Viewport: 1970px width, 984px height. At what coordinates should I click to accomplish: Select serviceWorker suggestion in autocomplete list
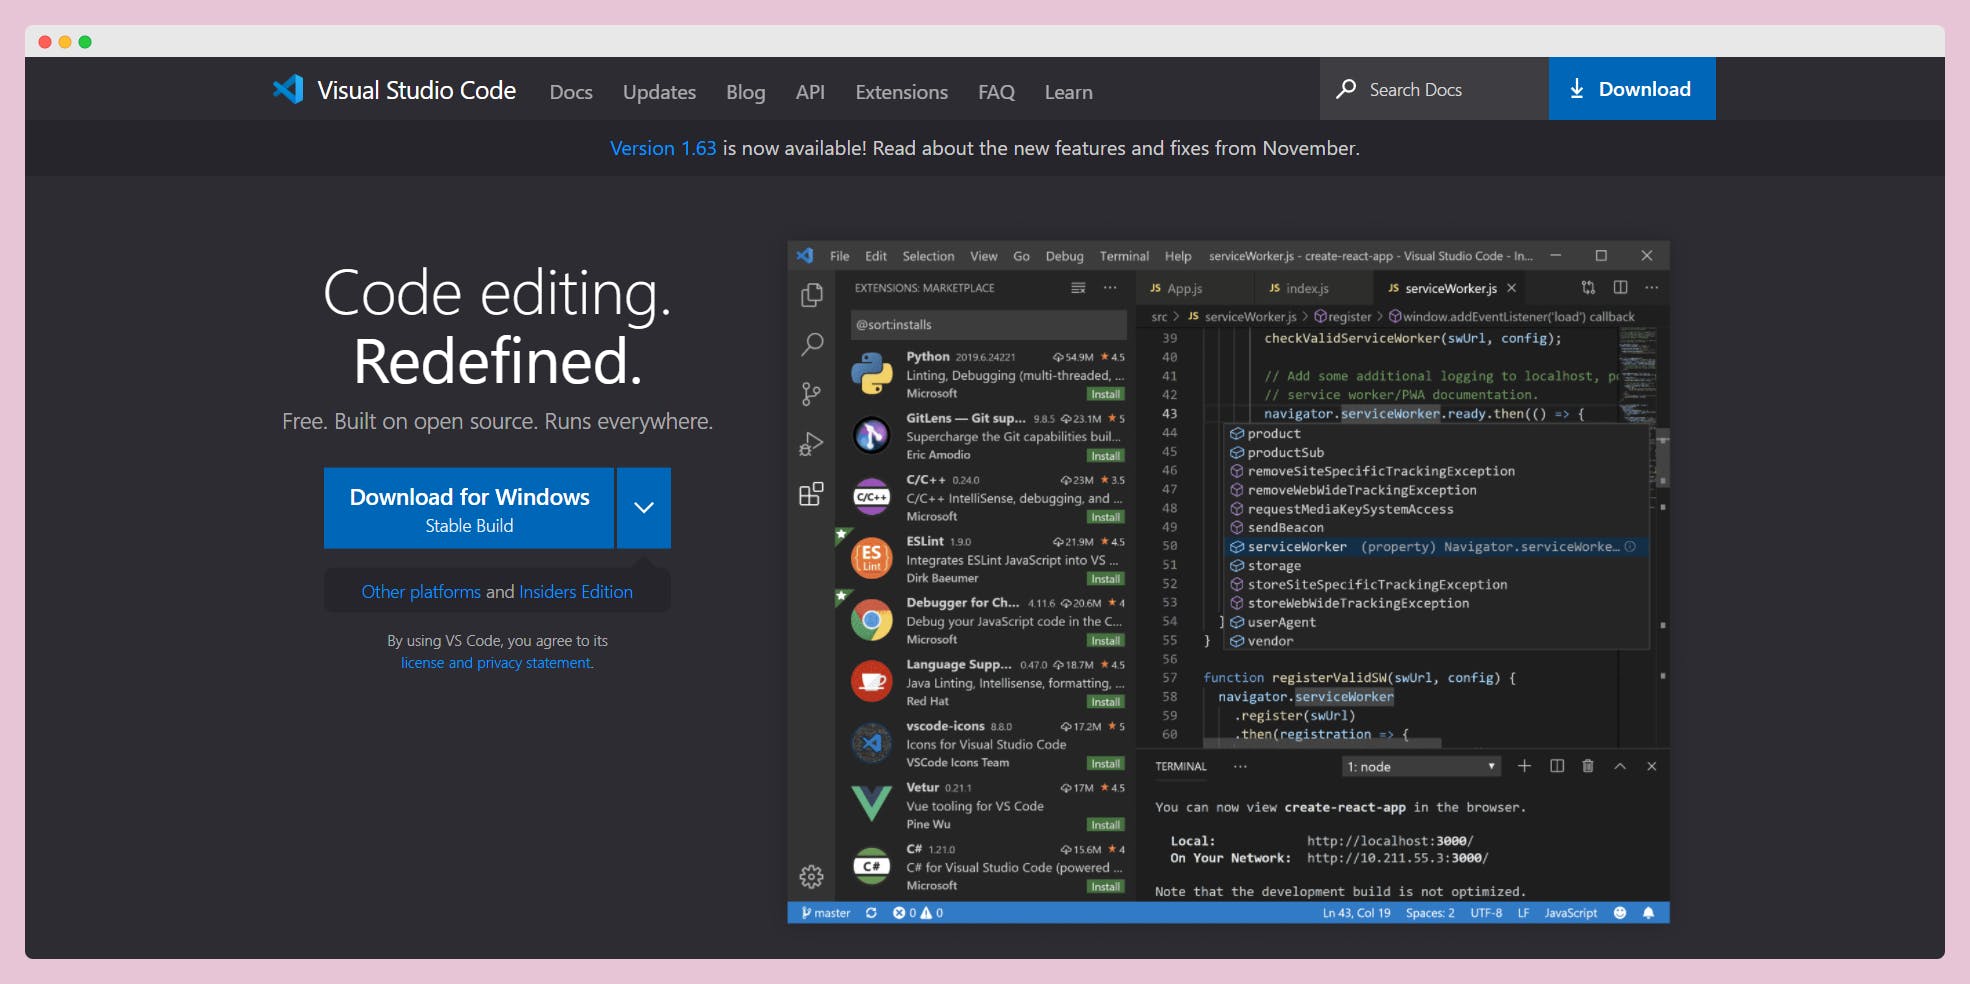click(x=1436, y=547)
